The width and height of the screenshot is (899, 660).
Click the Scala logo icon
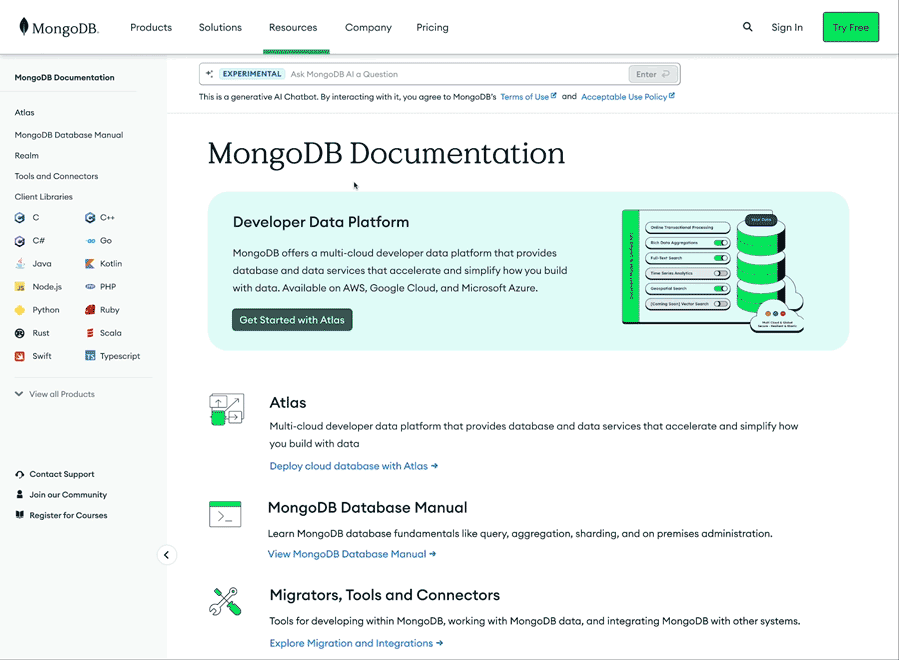[x=90, y=333]
